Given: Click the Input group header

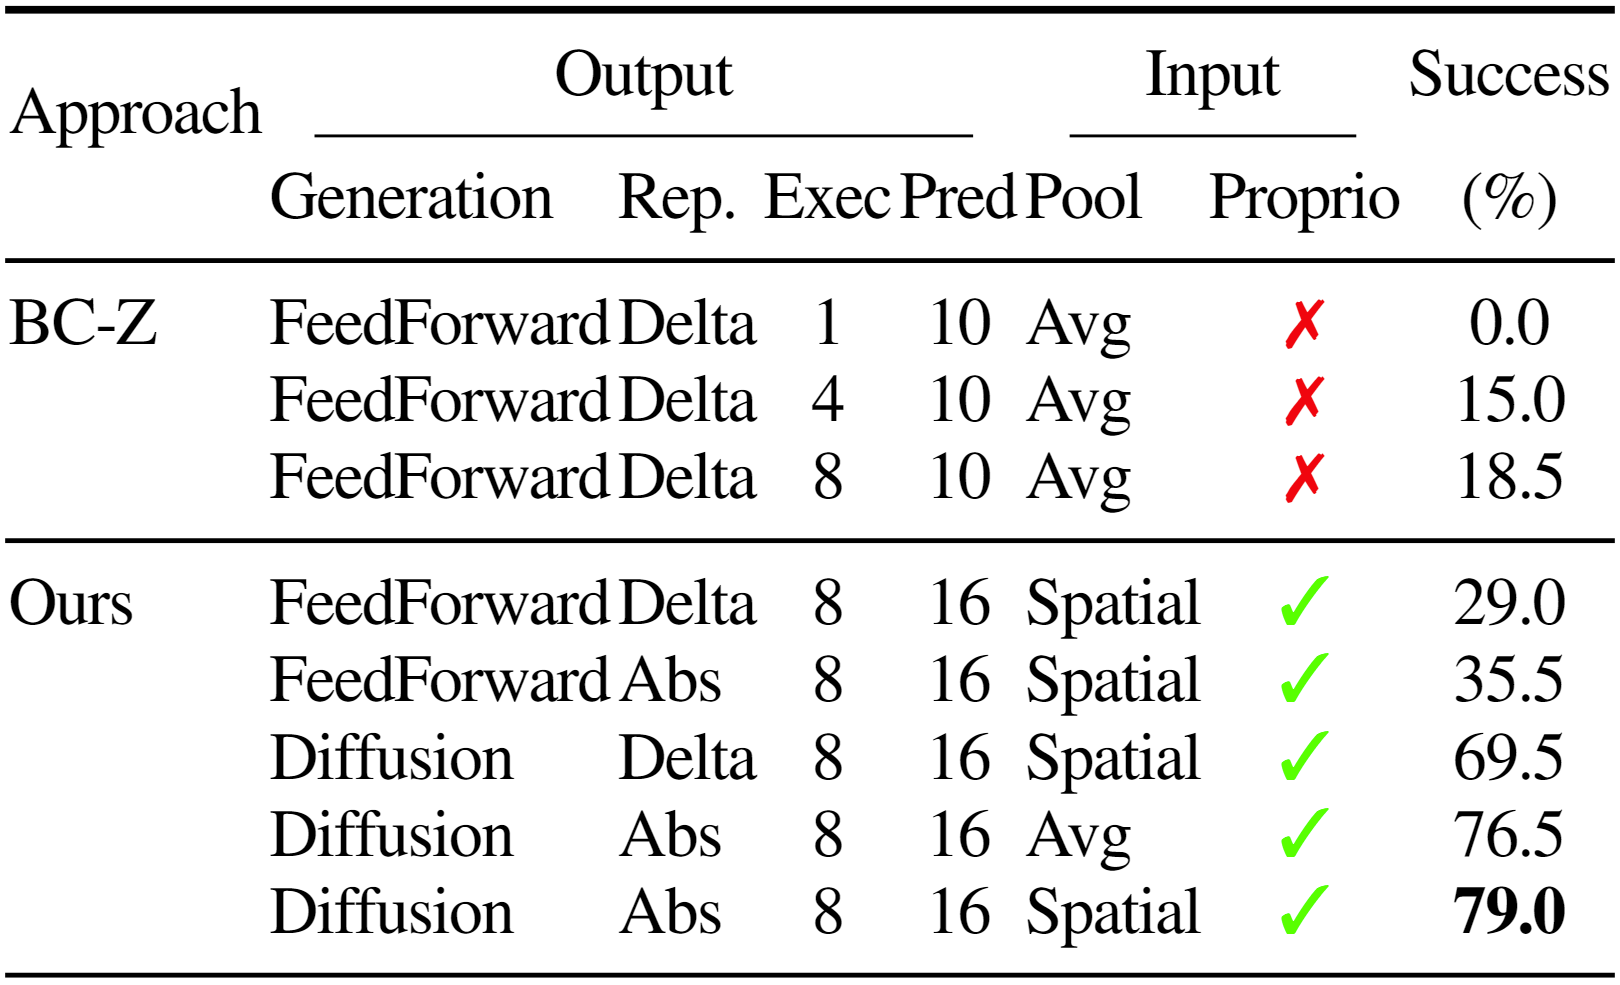Looking at the screenshot, I should click(1212, 76).
